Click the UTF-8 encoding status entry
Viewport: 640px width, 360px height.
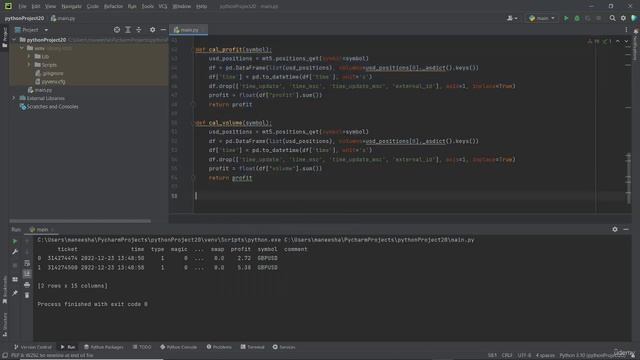pos(524,356)
